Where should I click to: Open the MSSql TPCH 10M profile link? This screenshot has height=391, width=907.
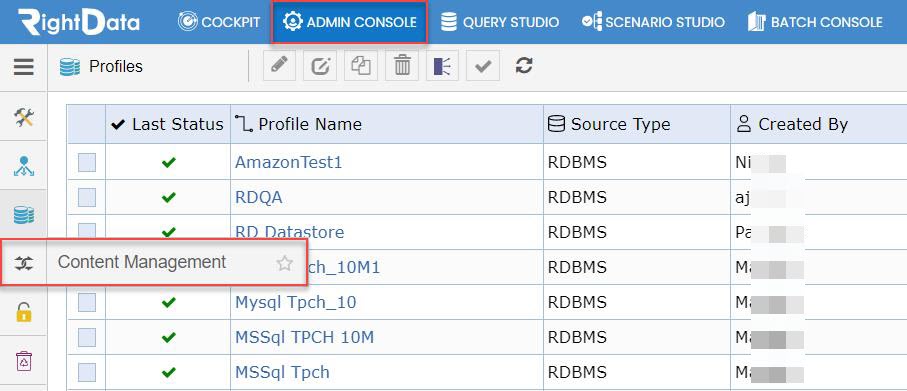click(304, 337)
